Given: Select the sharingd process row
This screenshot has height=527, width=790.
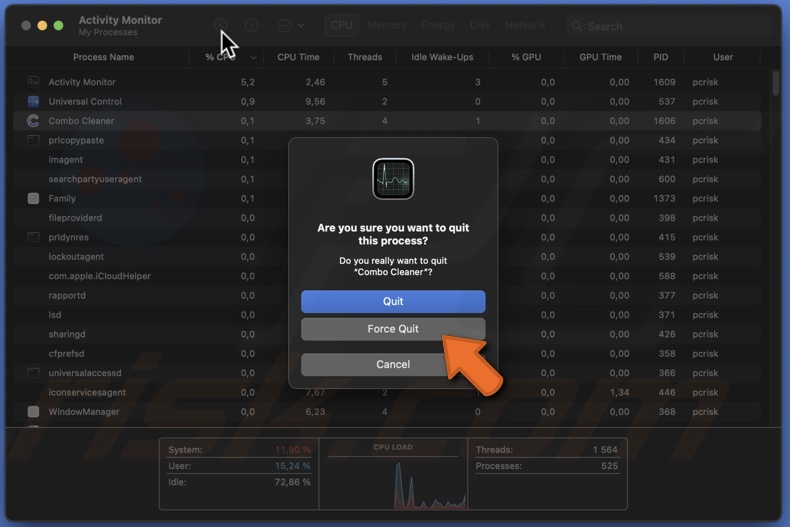Looking at the screenshot, I should [387, 334].
